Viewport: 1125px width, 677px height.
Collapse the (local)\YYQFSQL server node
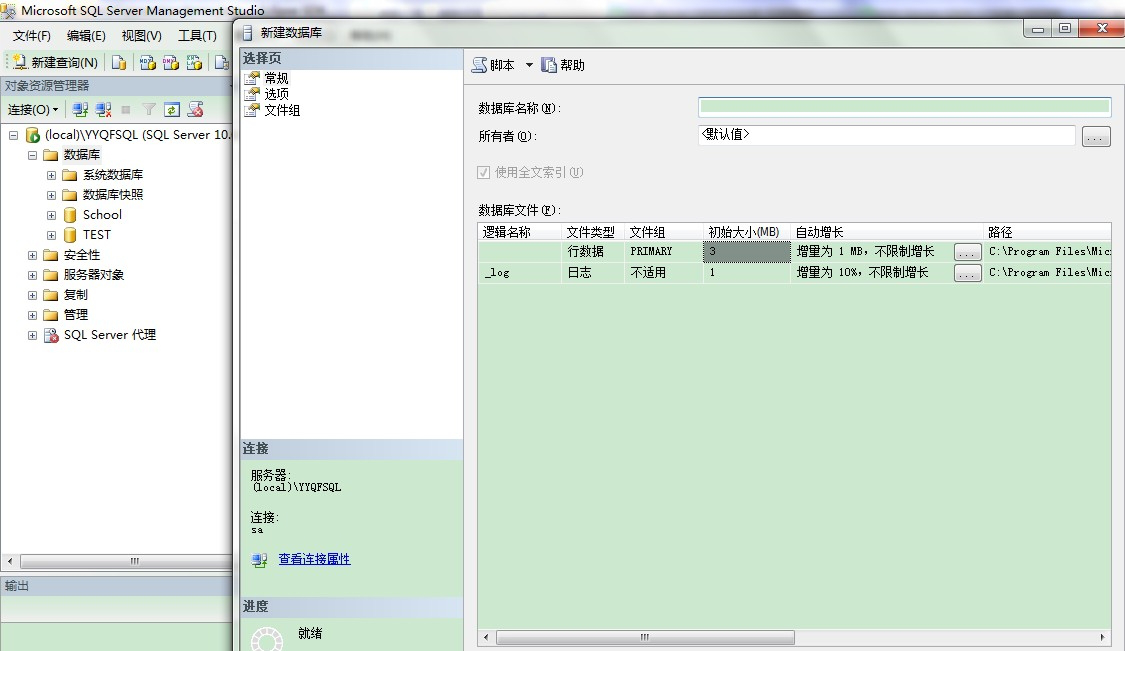coord(13,135)
